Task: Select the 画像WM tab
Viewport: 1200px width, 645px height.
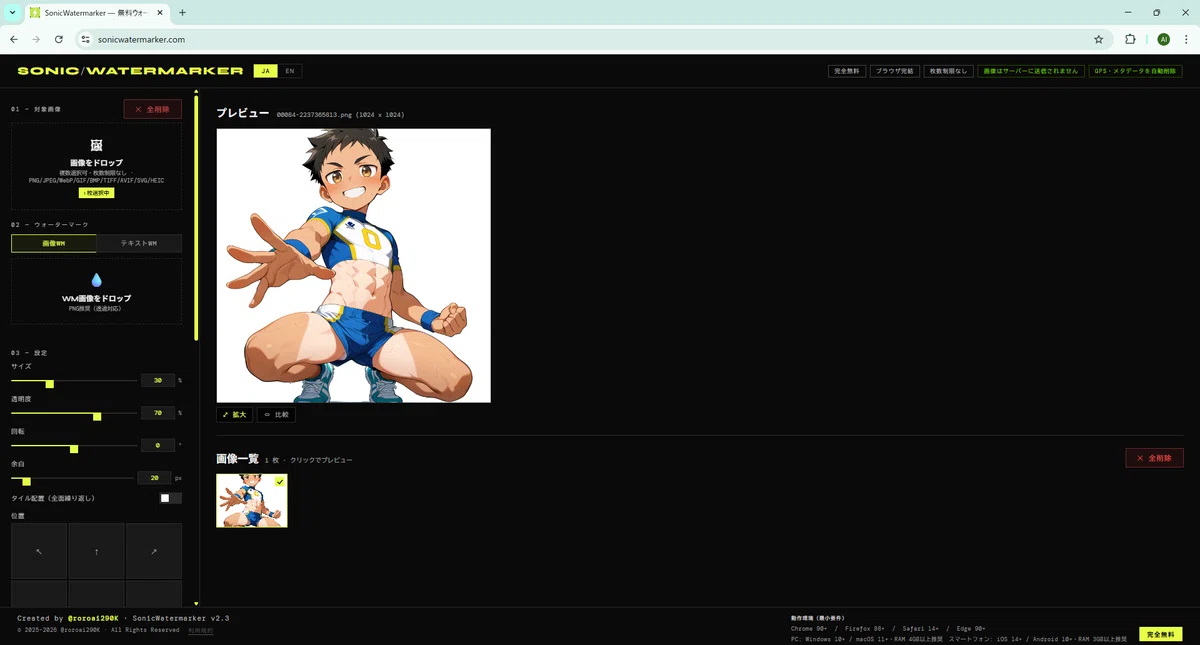Action: tap(54, 243)
